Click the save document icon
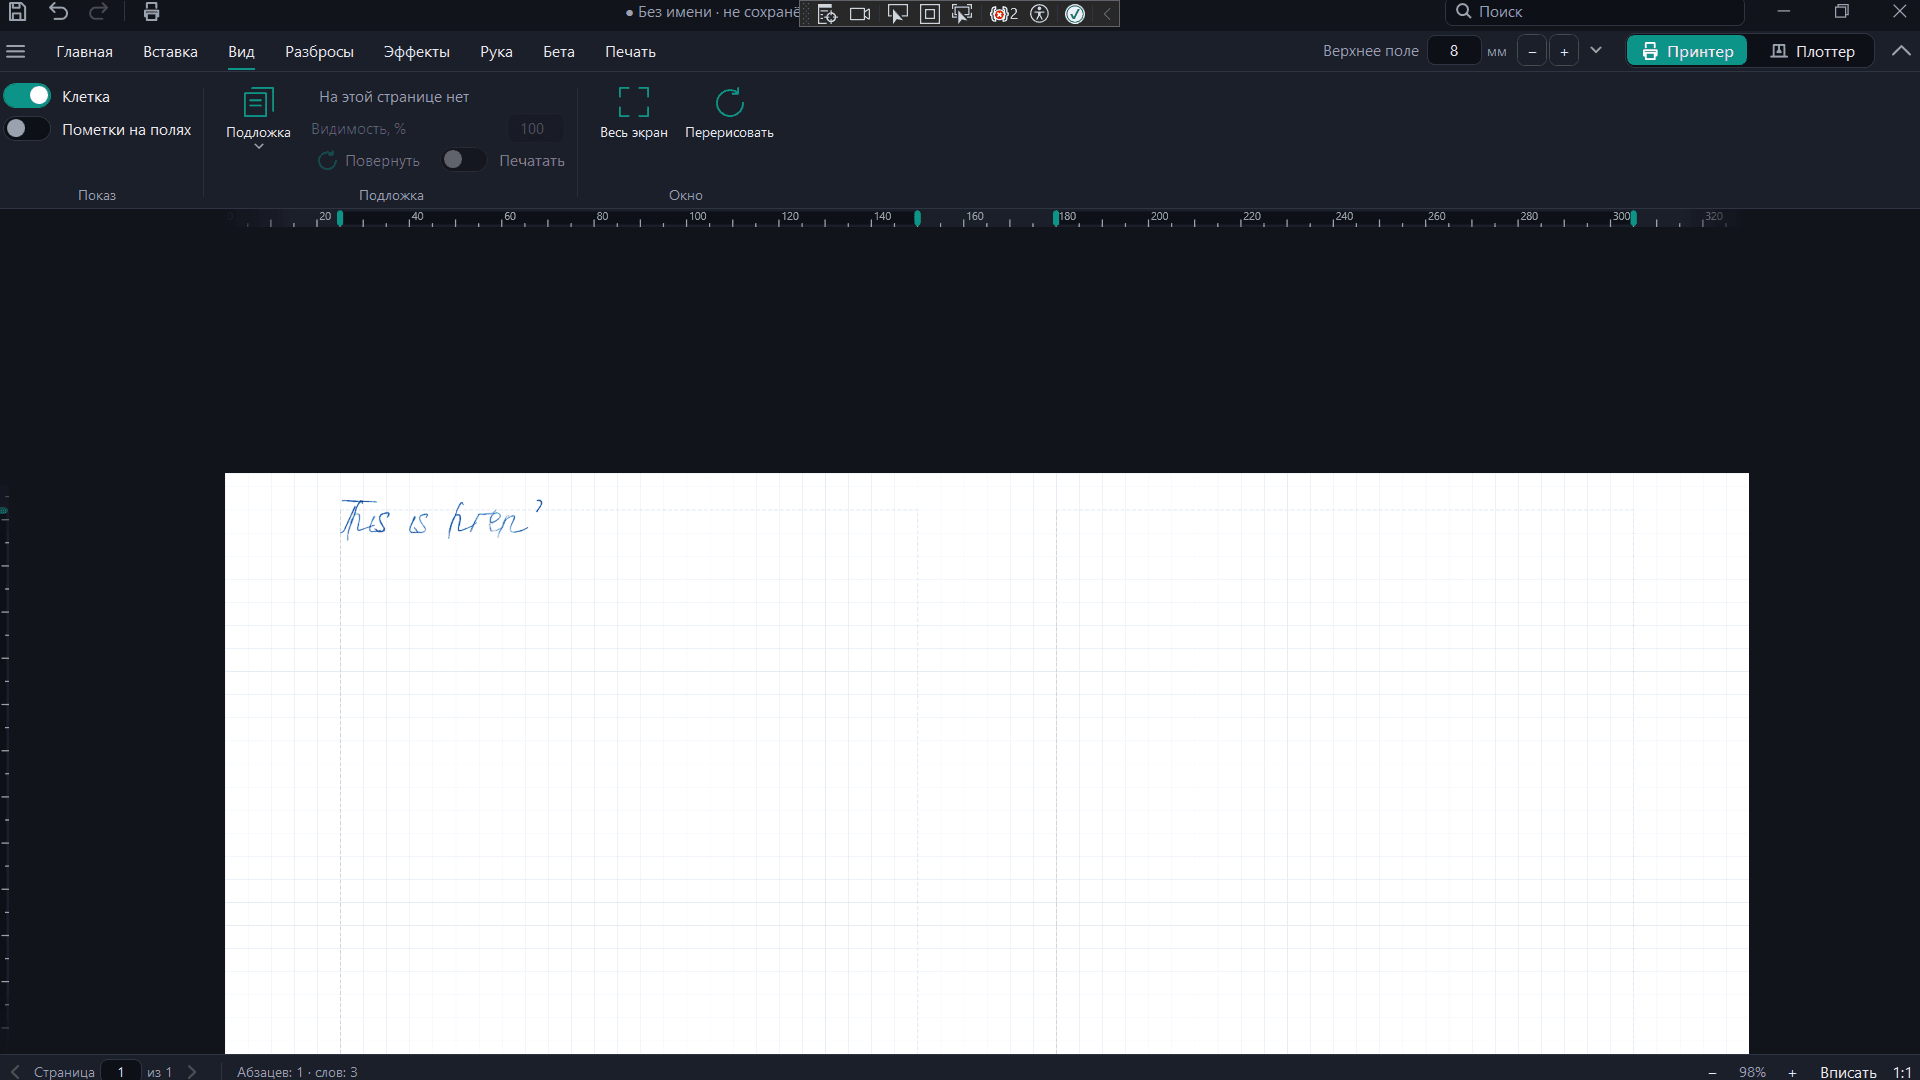The width and height of the screenshot is (1920, 1080). click(x=17, y=12)
